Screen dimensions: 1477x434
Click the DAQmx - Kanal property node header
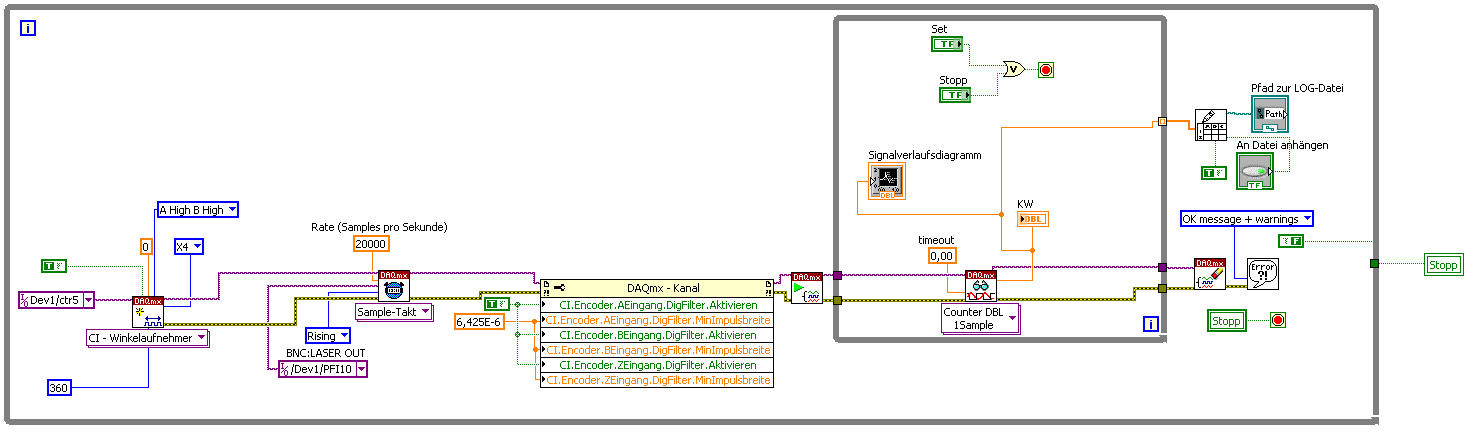656,288
